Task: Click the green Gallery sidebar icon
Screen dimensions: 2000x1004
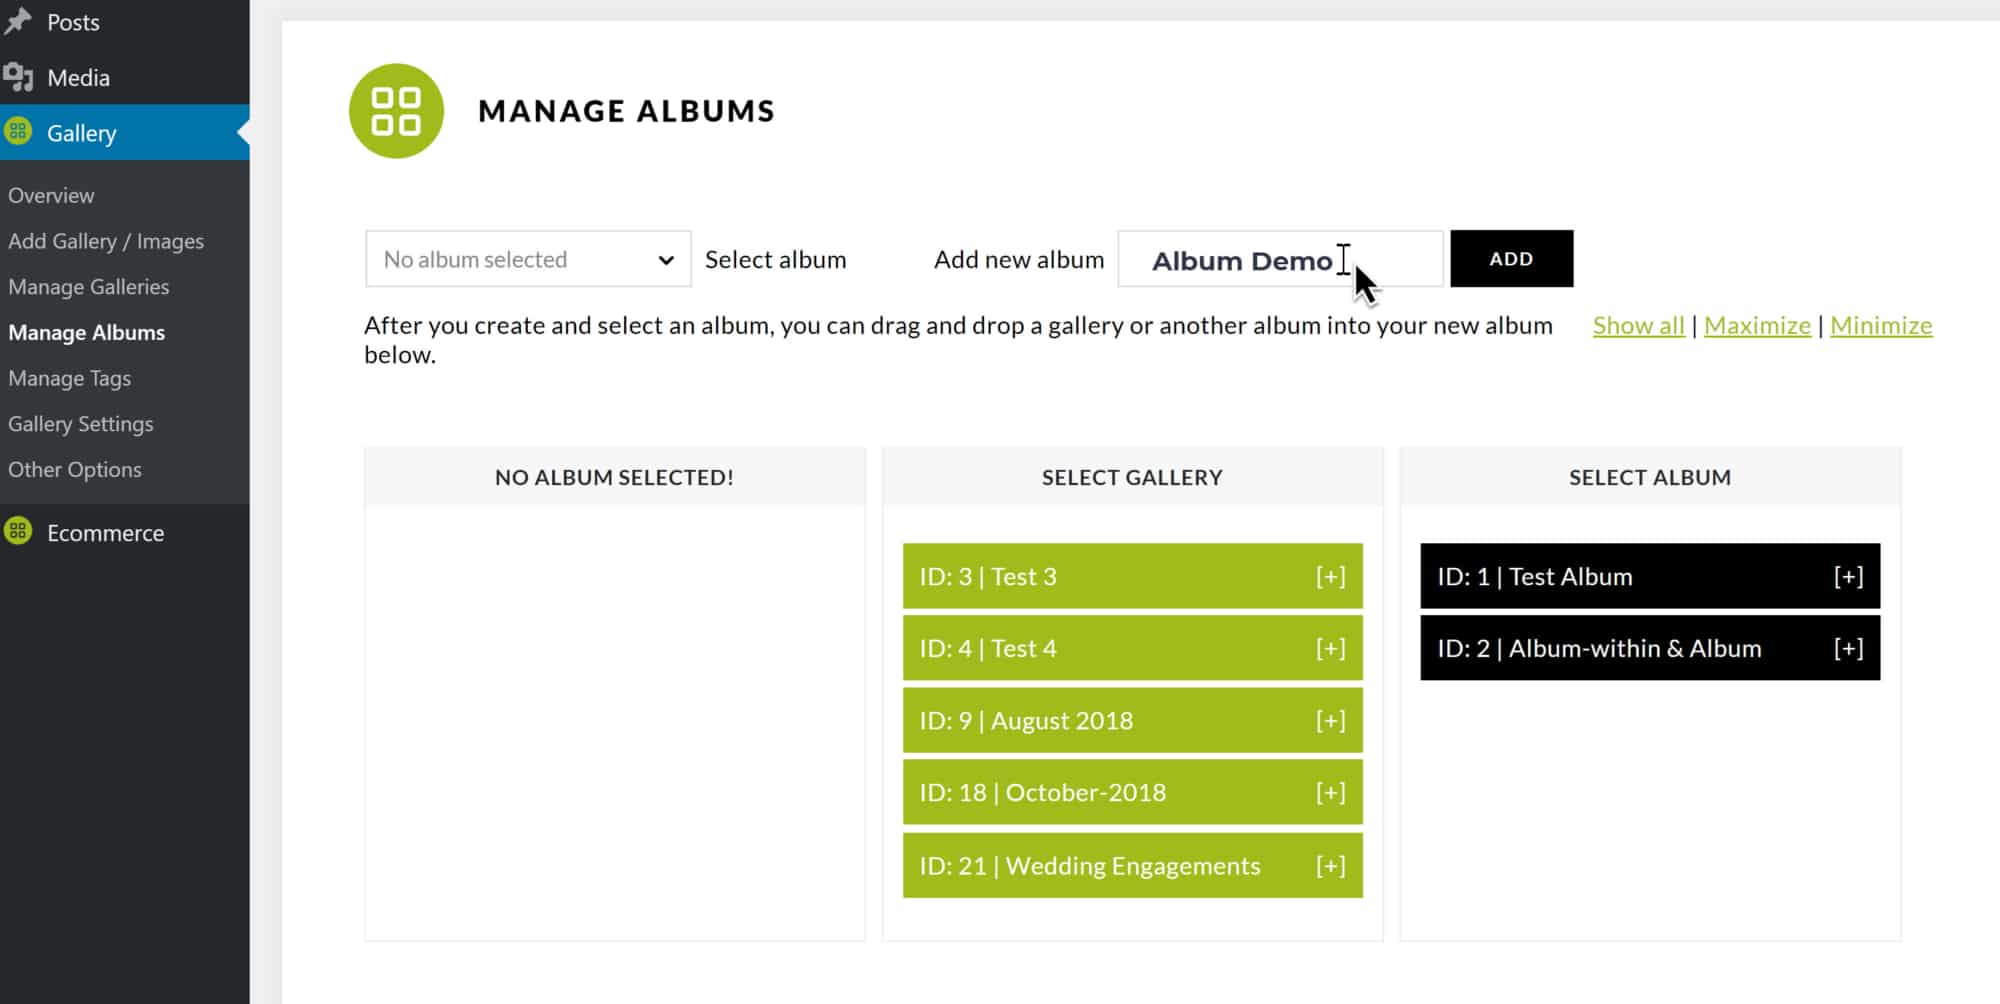Action: click(x=18, y=131)
